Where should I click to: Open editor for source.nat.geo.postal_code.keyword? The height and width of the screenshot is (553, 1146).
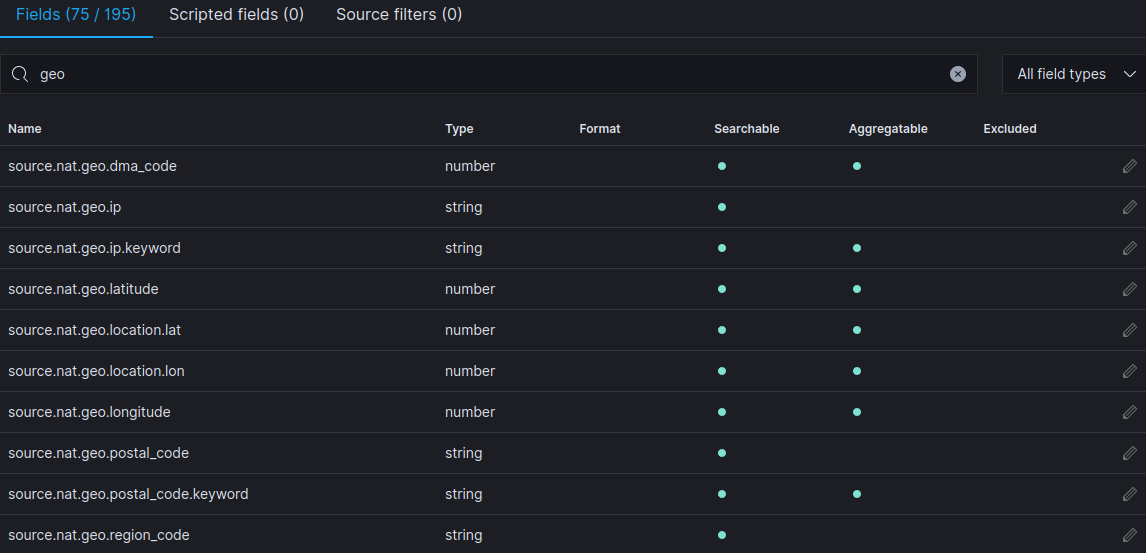point(1129,494)
